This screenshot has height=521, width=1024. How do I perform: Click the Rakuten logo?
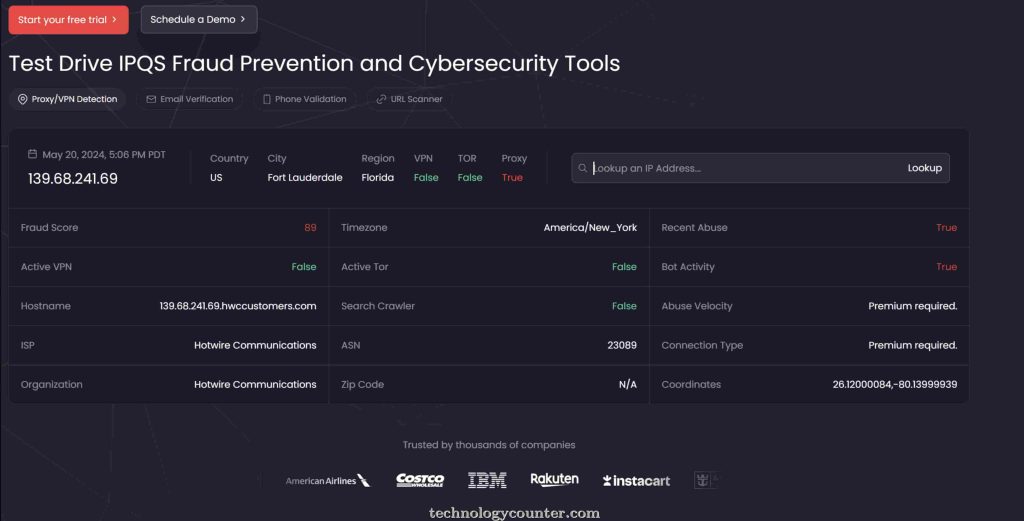[554, 480]
